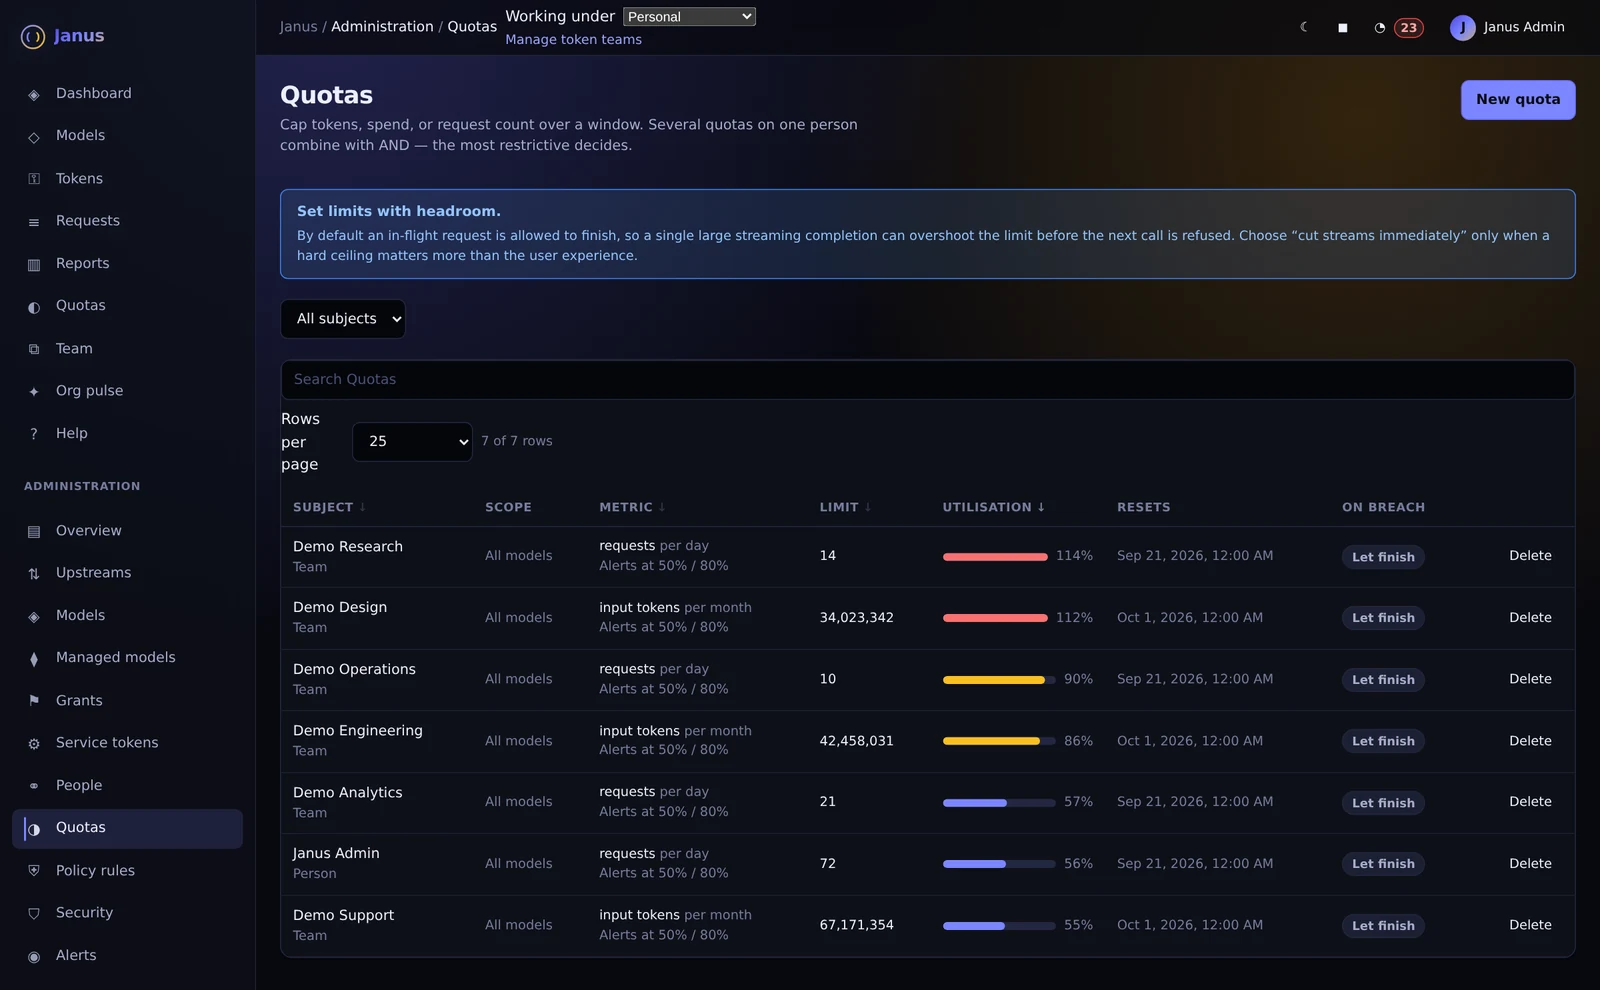This screenshot has width=1600, height=990.
Task: Delete the Demo Support quota
Action: (1530, 925)
